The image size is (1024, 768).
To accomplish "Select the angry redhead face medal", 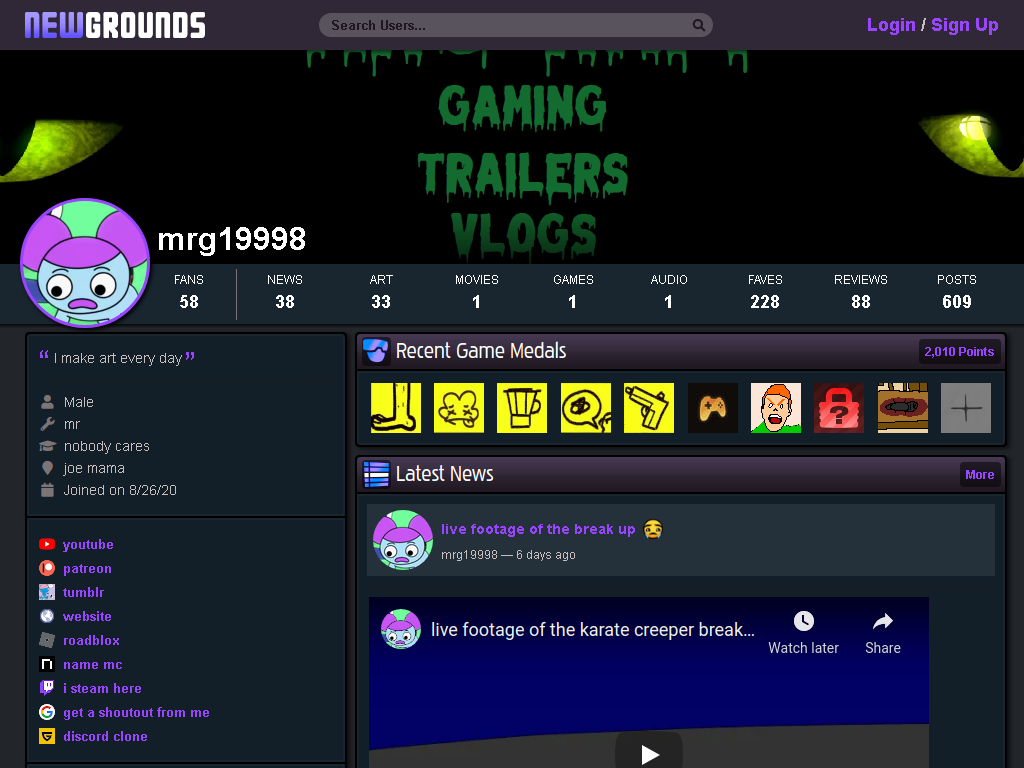I will click(x=776, y=408).
